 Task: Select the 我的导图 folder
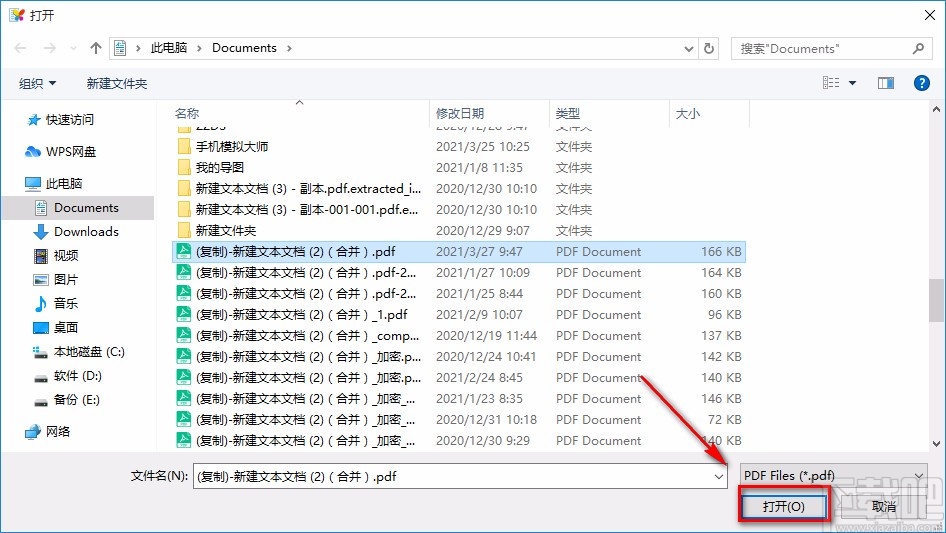[459, 168]
